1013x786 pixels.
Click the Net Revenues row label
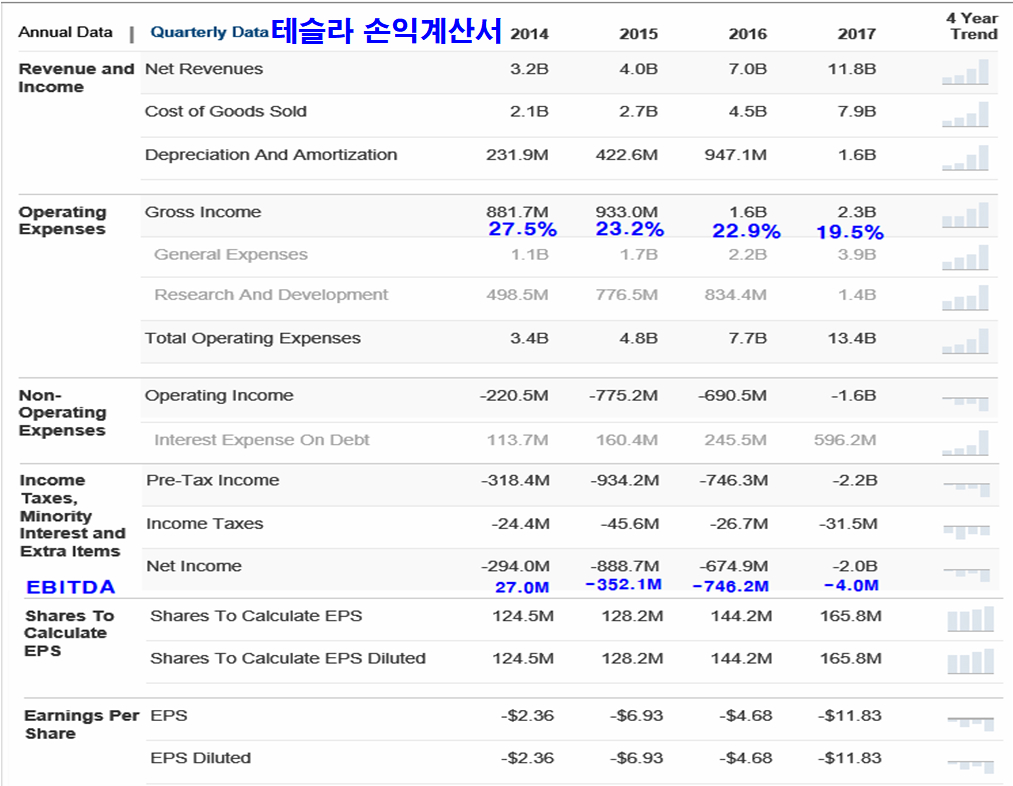(x=204, y=69)
